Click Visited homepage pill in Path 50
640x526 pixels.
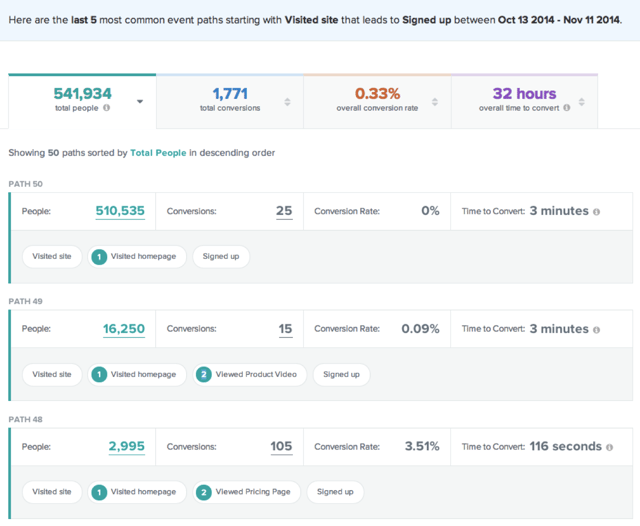[x=137, y=257]
